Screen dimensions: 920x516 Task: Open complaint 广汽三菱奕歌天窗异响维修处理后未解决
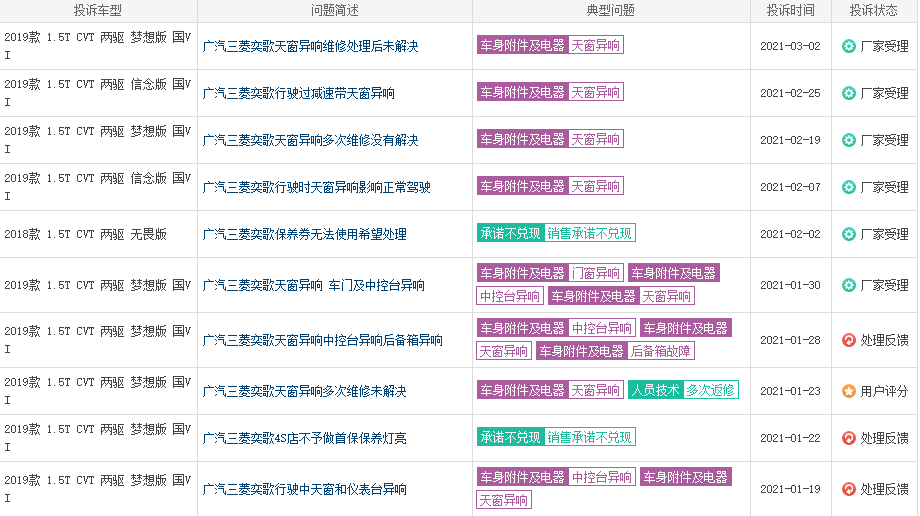tap(310, 46)
